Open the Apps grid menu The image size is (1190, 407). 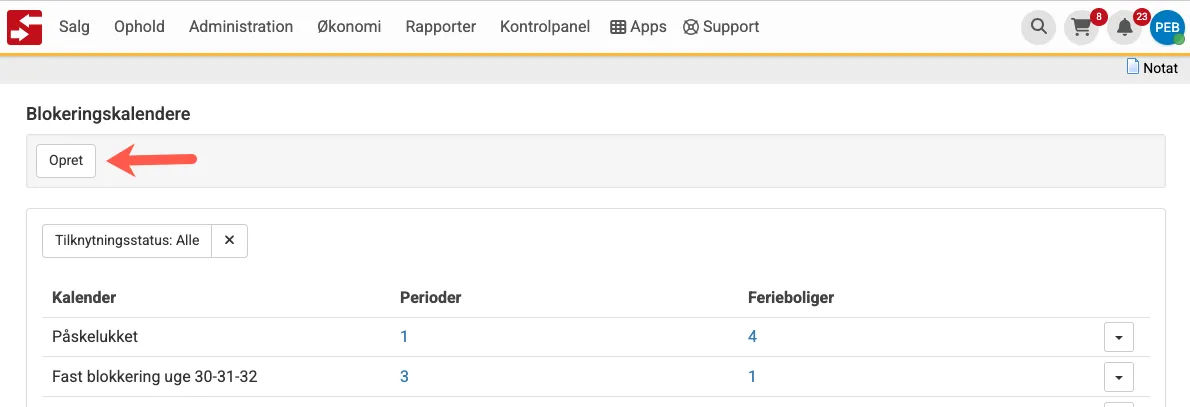[638, 27]
